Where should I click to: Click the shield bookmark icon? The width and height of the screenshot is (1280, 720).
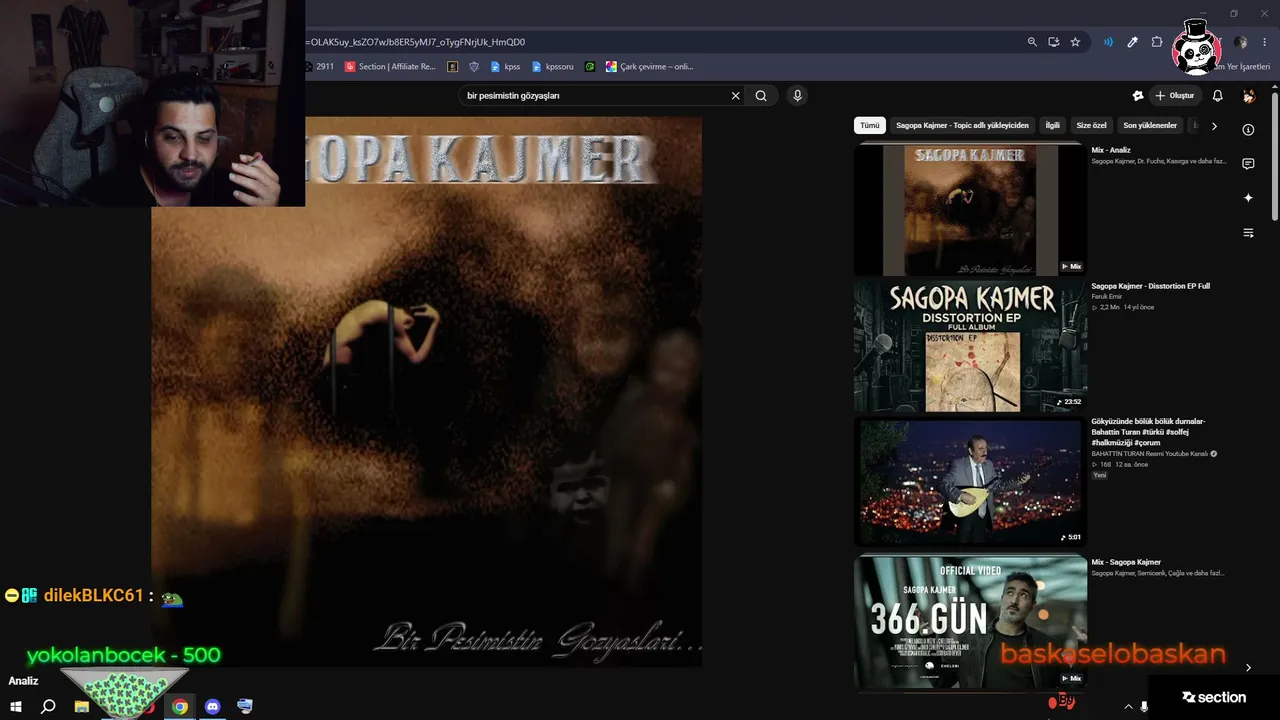pyautogui.click(x=474, y=67)
